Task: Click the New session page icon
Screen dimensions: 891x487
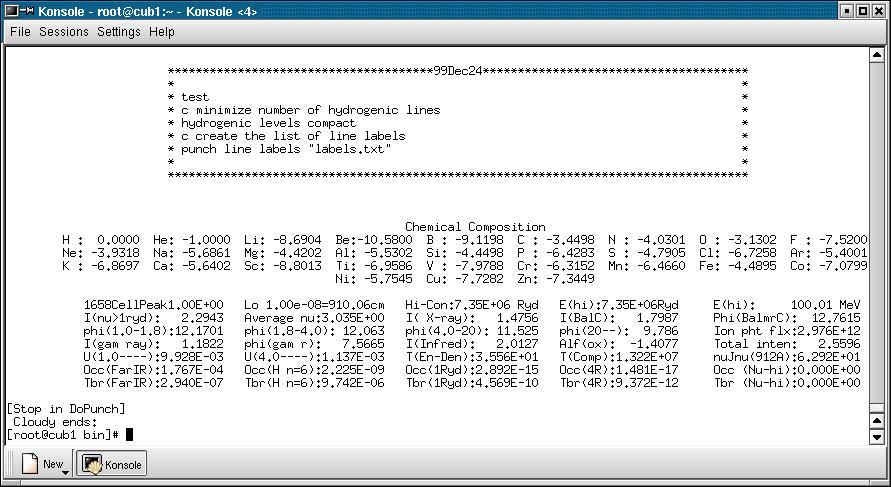Action: pos(30,464)
